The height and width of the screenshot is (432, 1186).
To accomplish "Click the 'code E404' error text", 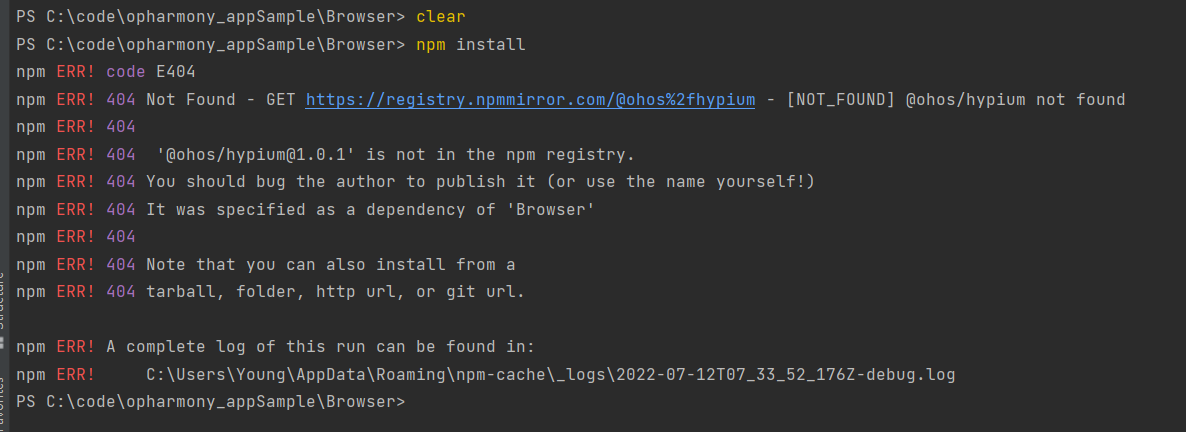I will click(151, 72).
